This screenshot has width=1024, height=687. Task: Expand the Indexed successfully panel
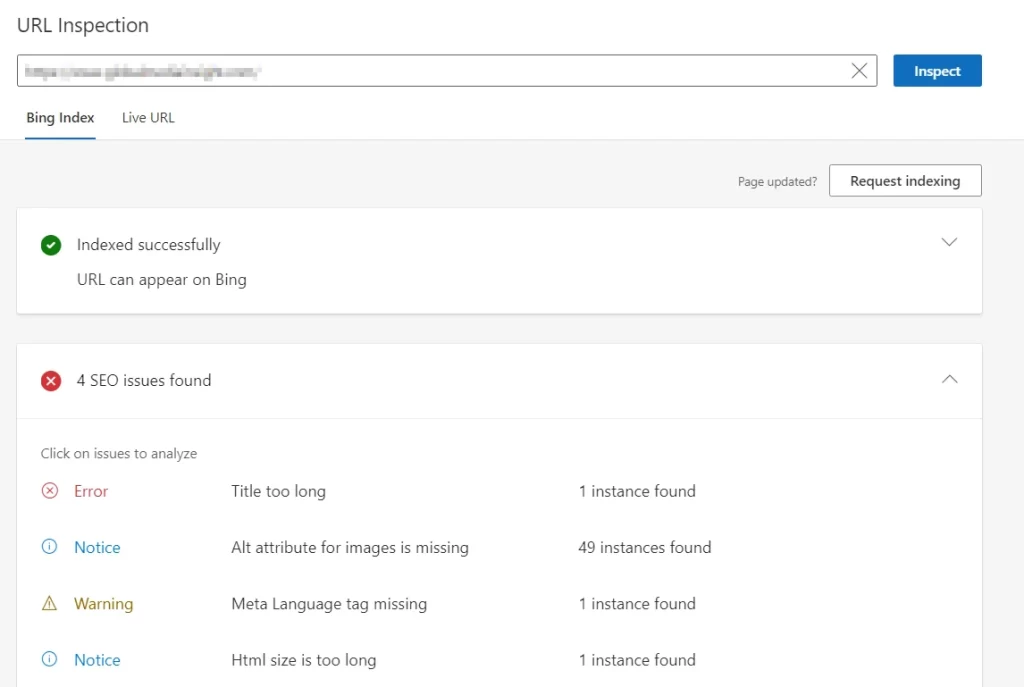point(949,243)
